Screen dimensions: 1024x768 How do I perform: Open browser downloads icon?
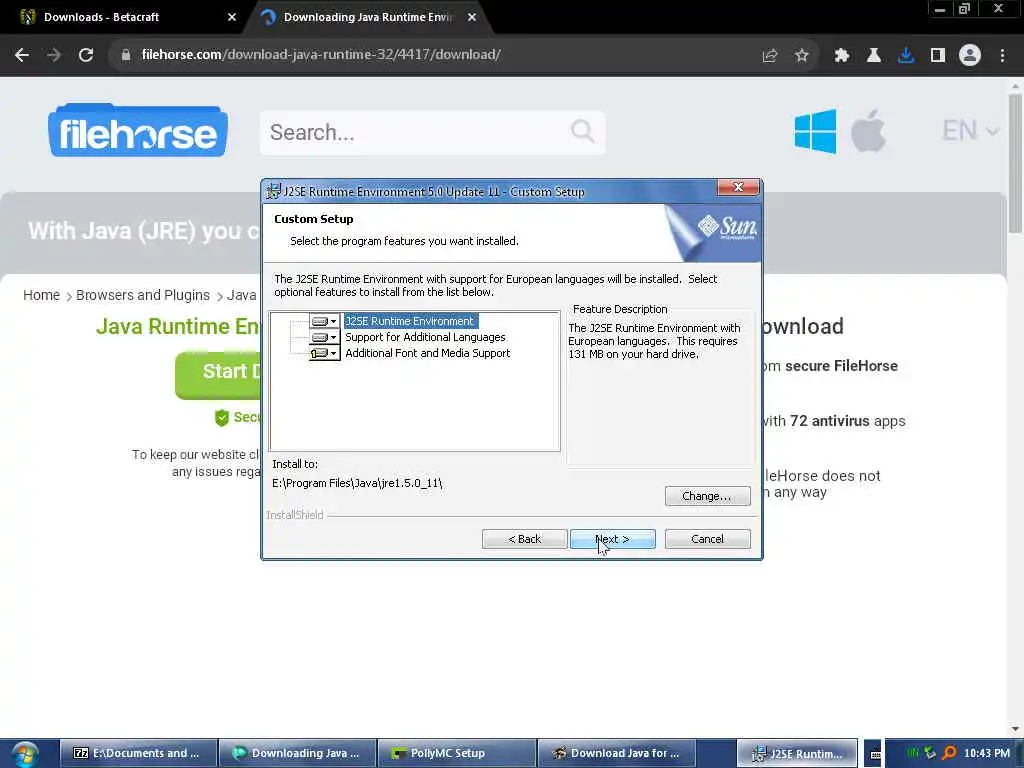coord(906,56)
